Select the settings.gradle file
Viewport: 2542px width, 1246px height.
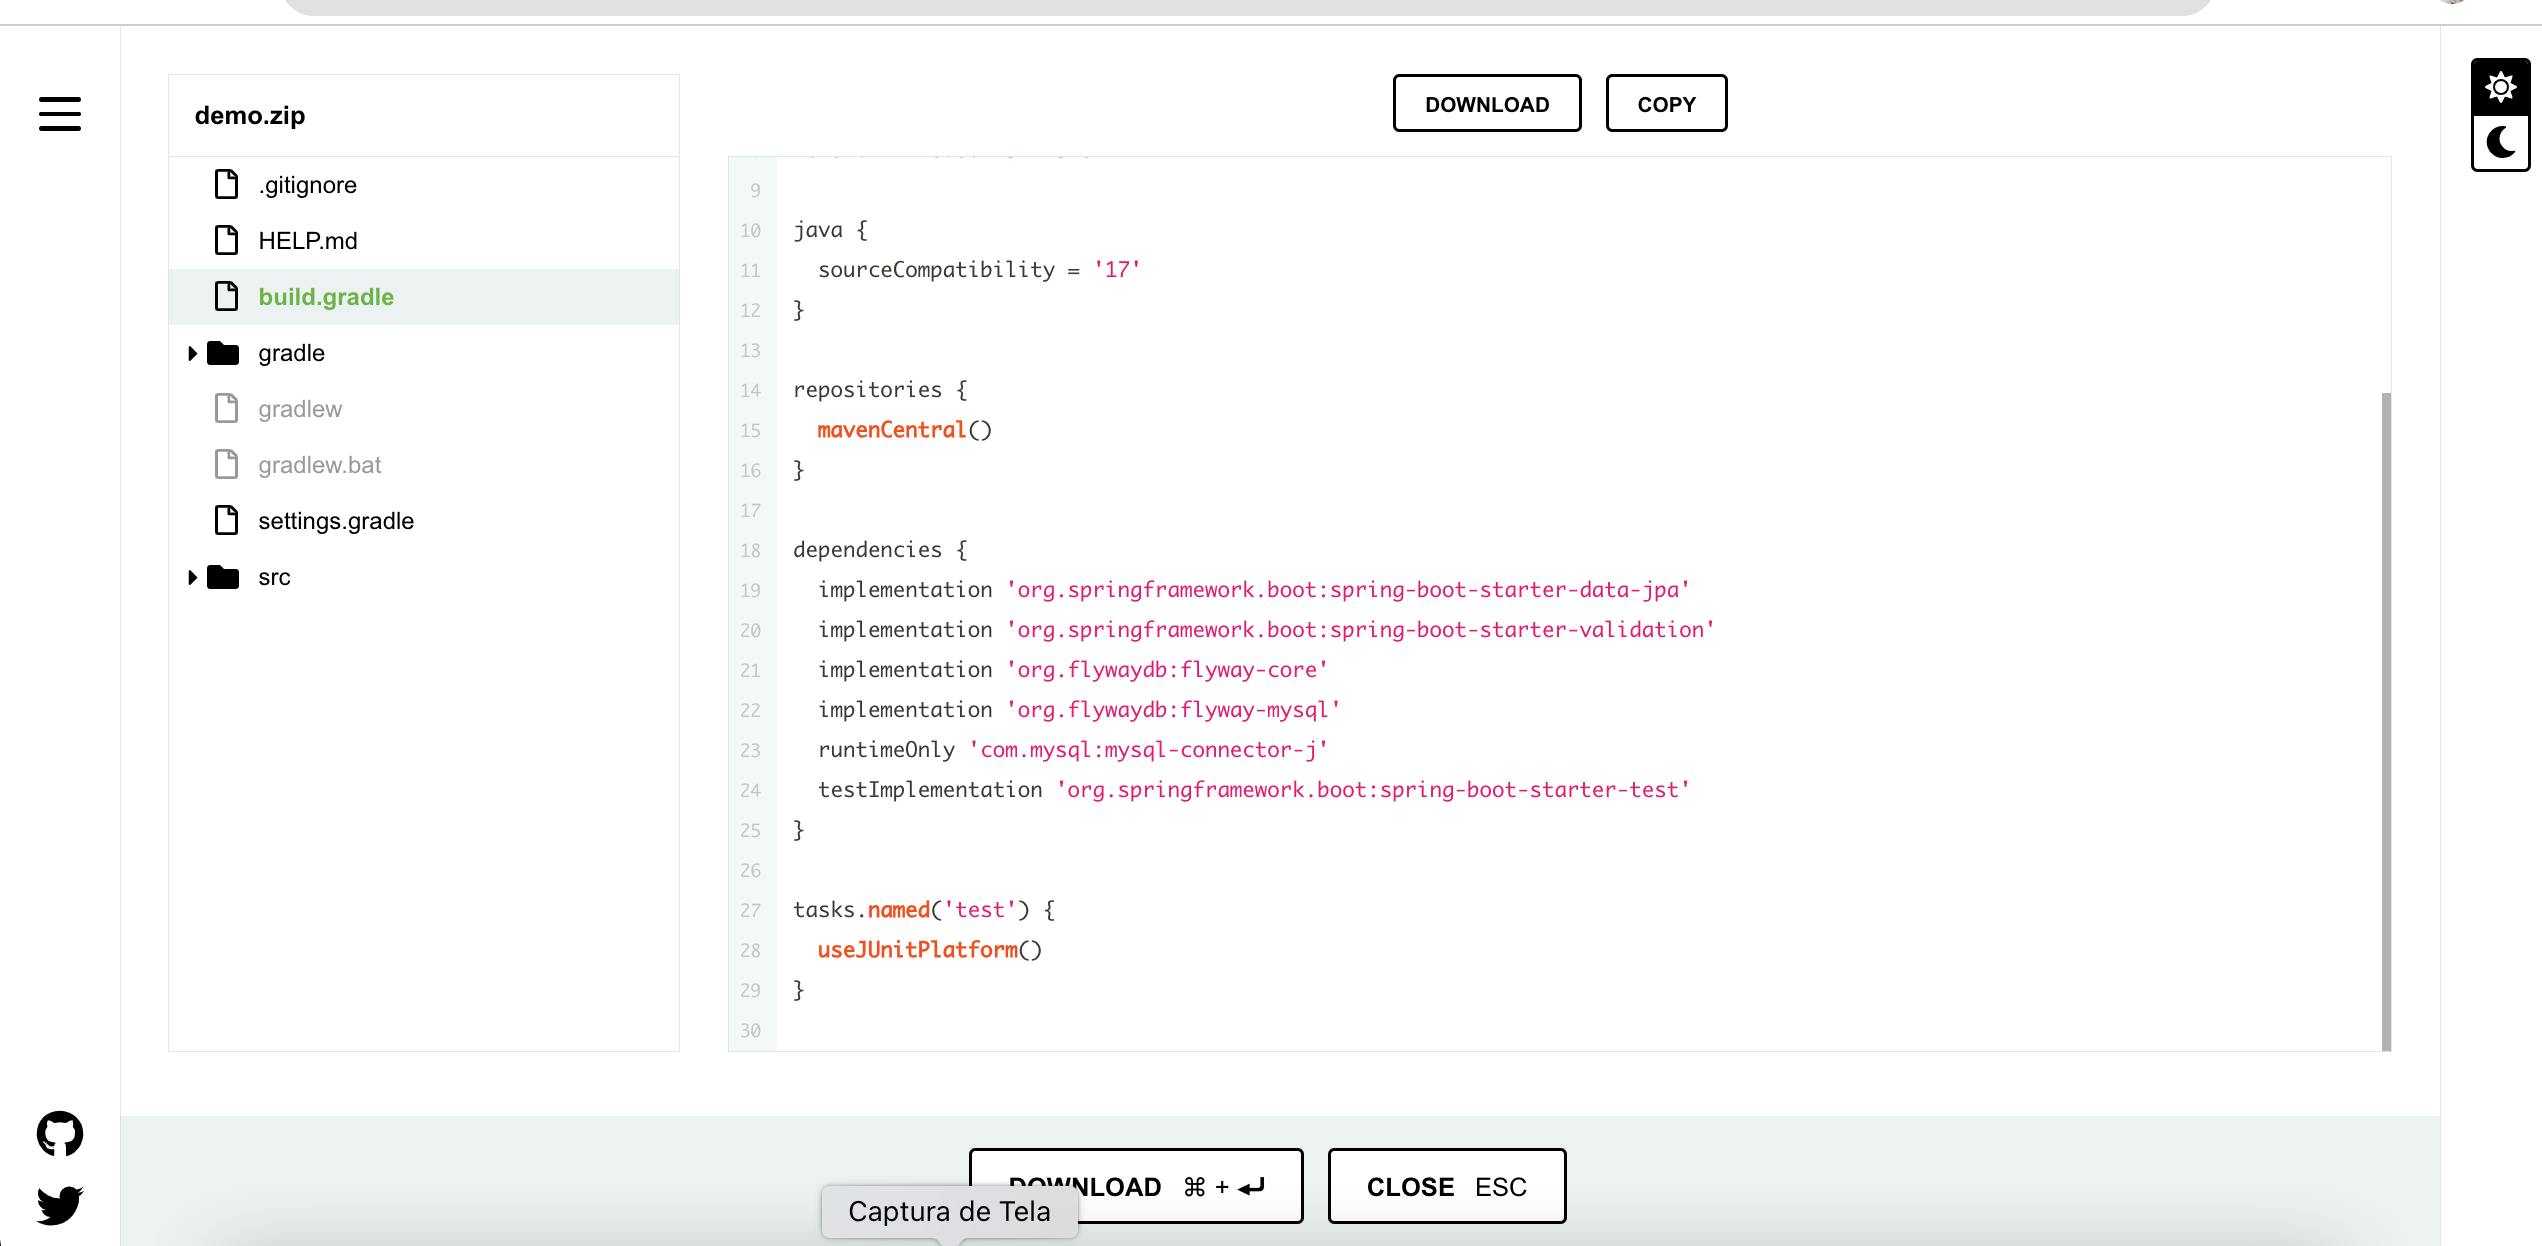coord(337,520)
